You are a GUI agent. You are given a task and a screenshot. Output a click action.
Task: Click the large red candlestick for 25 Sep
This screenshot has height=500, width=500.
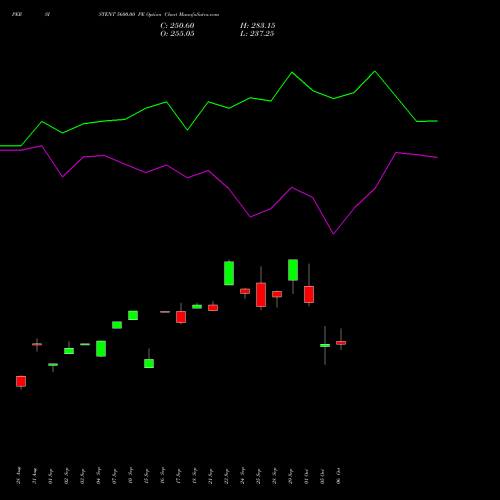pyautogui.click(x=261, y=295)
